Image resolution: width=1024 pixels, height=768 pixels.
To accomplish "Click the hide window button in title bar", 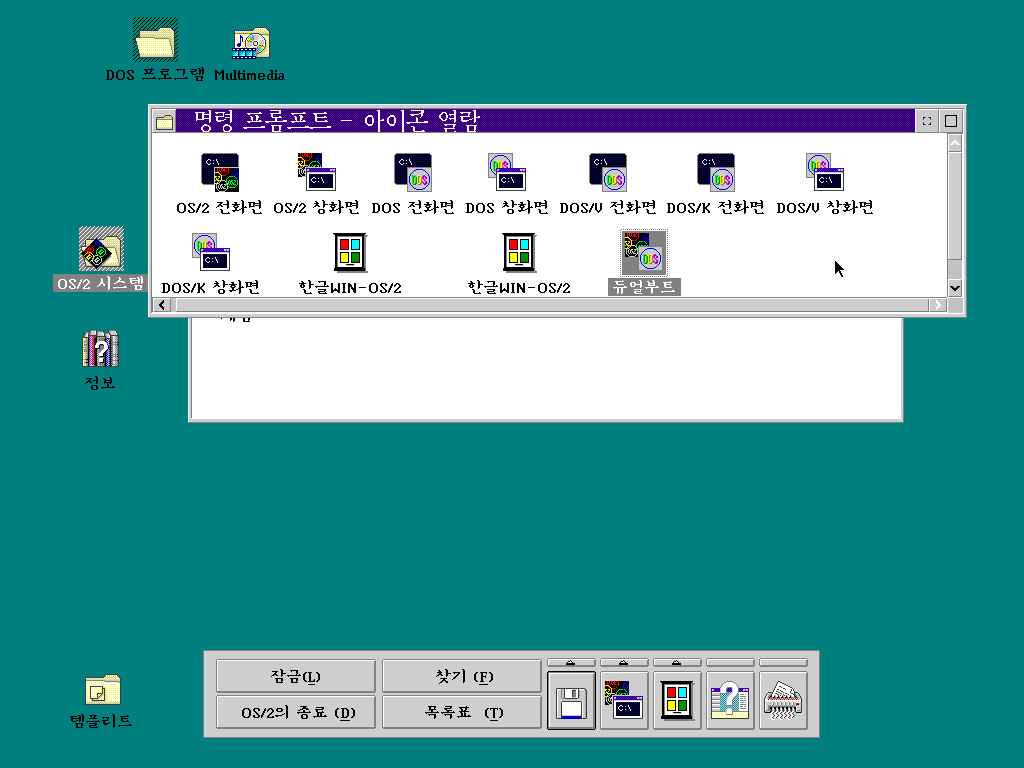I will pyautogui.click(x=927, y=121).
